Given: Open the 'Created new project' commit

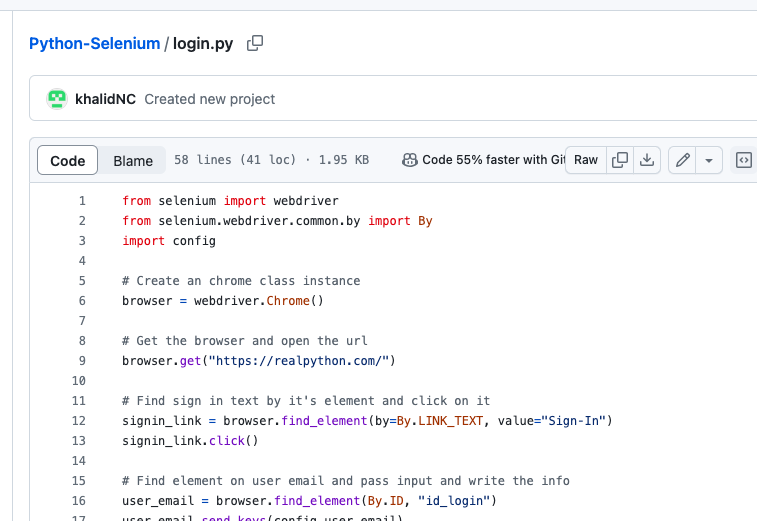Looking at the screenshot, I should [209, 99].
